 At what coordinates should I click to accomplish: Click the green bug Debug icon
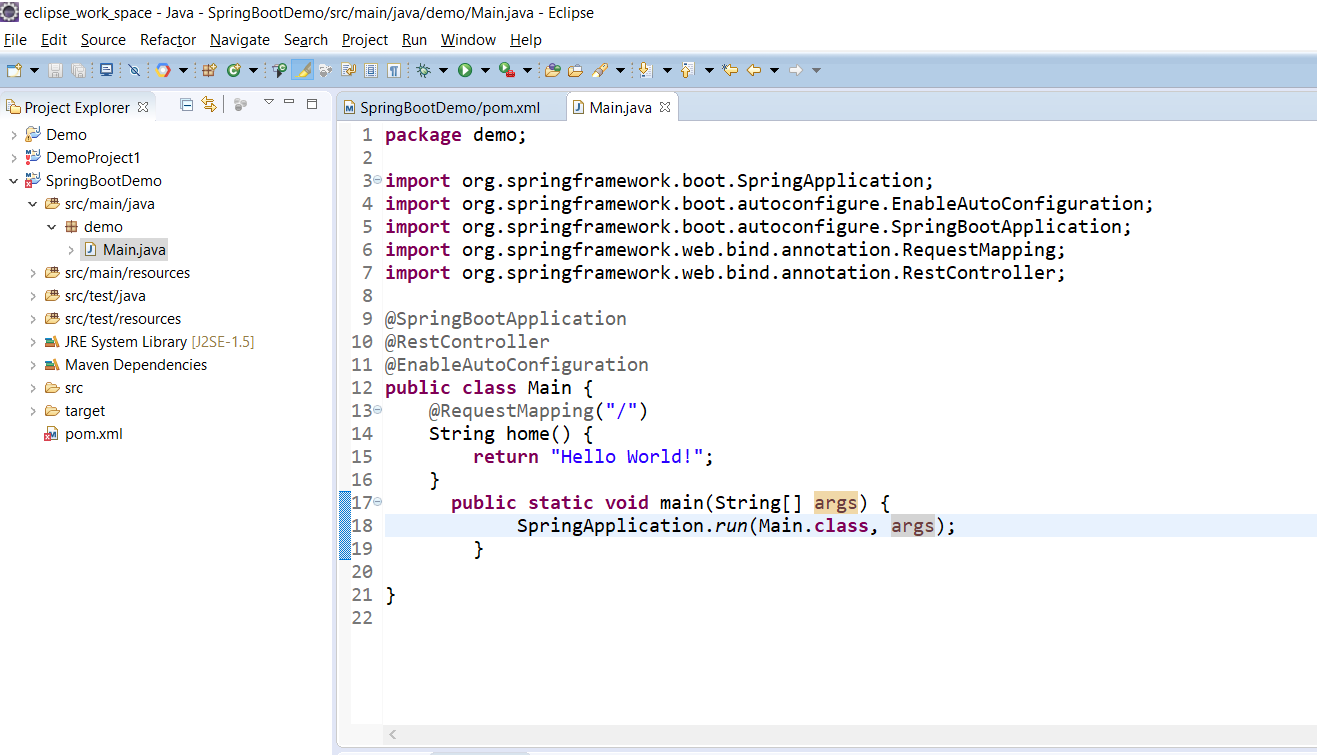(423, 70)
